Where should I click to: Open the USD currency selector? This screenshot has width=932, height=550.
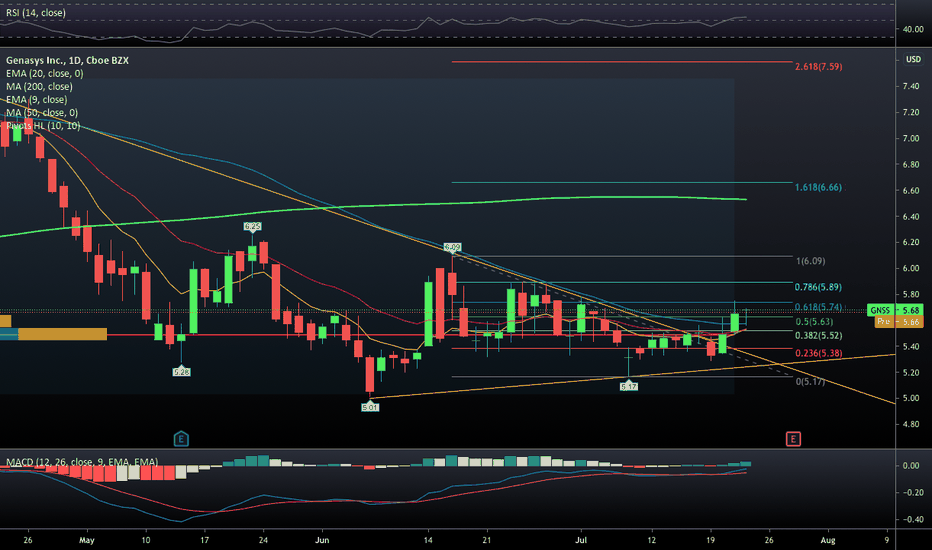(913, 59)
